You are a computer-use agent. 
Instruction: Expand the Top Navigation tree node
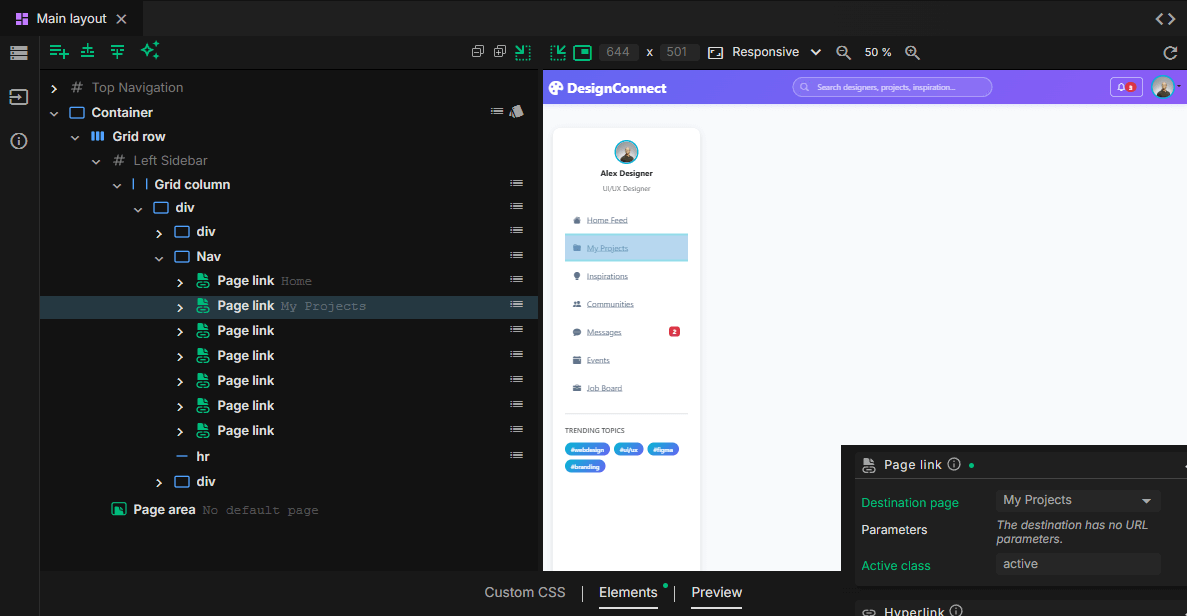[54, 89]
